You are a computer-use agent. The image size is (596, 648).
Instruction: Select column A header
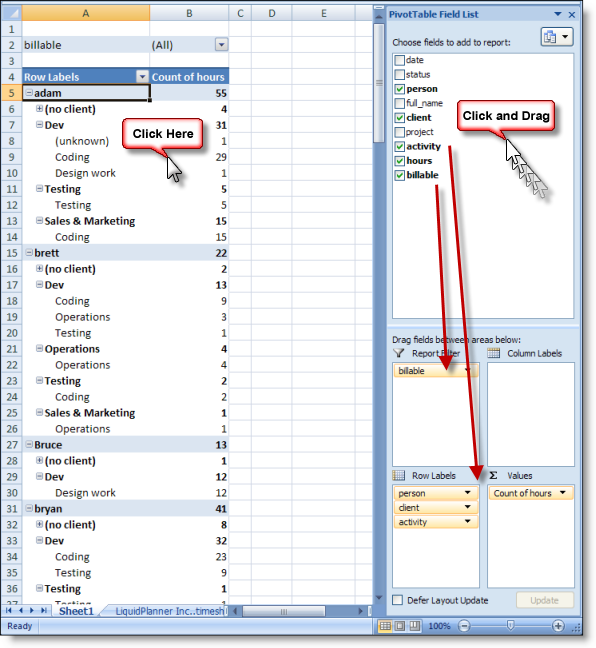click(x=86, y=13)
